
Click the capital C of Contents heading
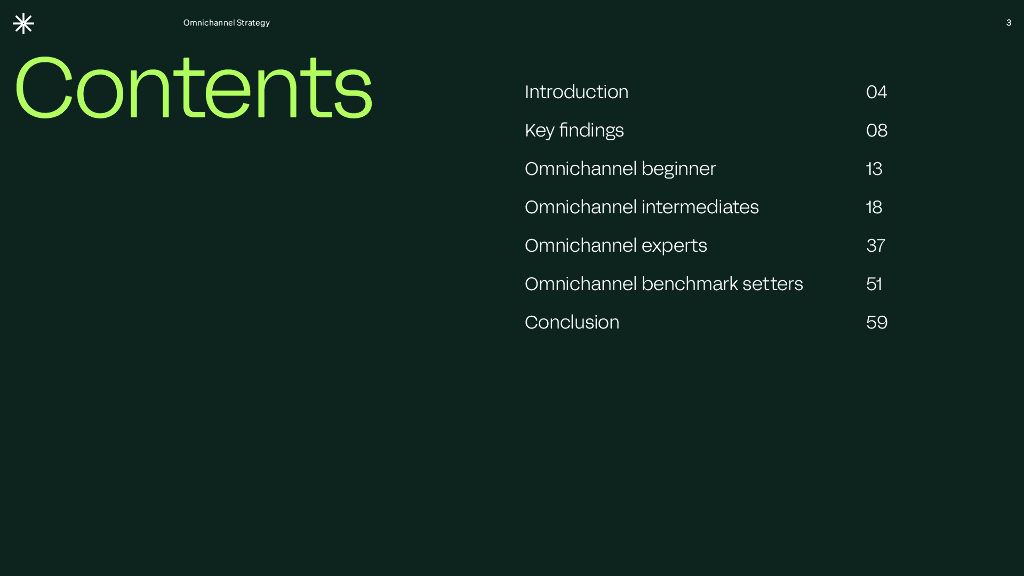(47, 88)
